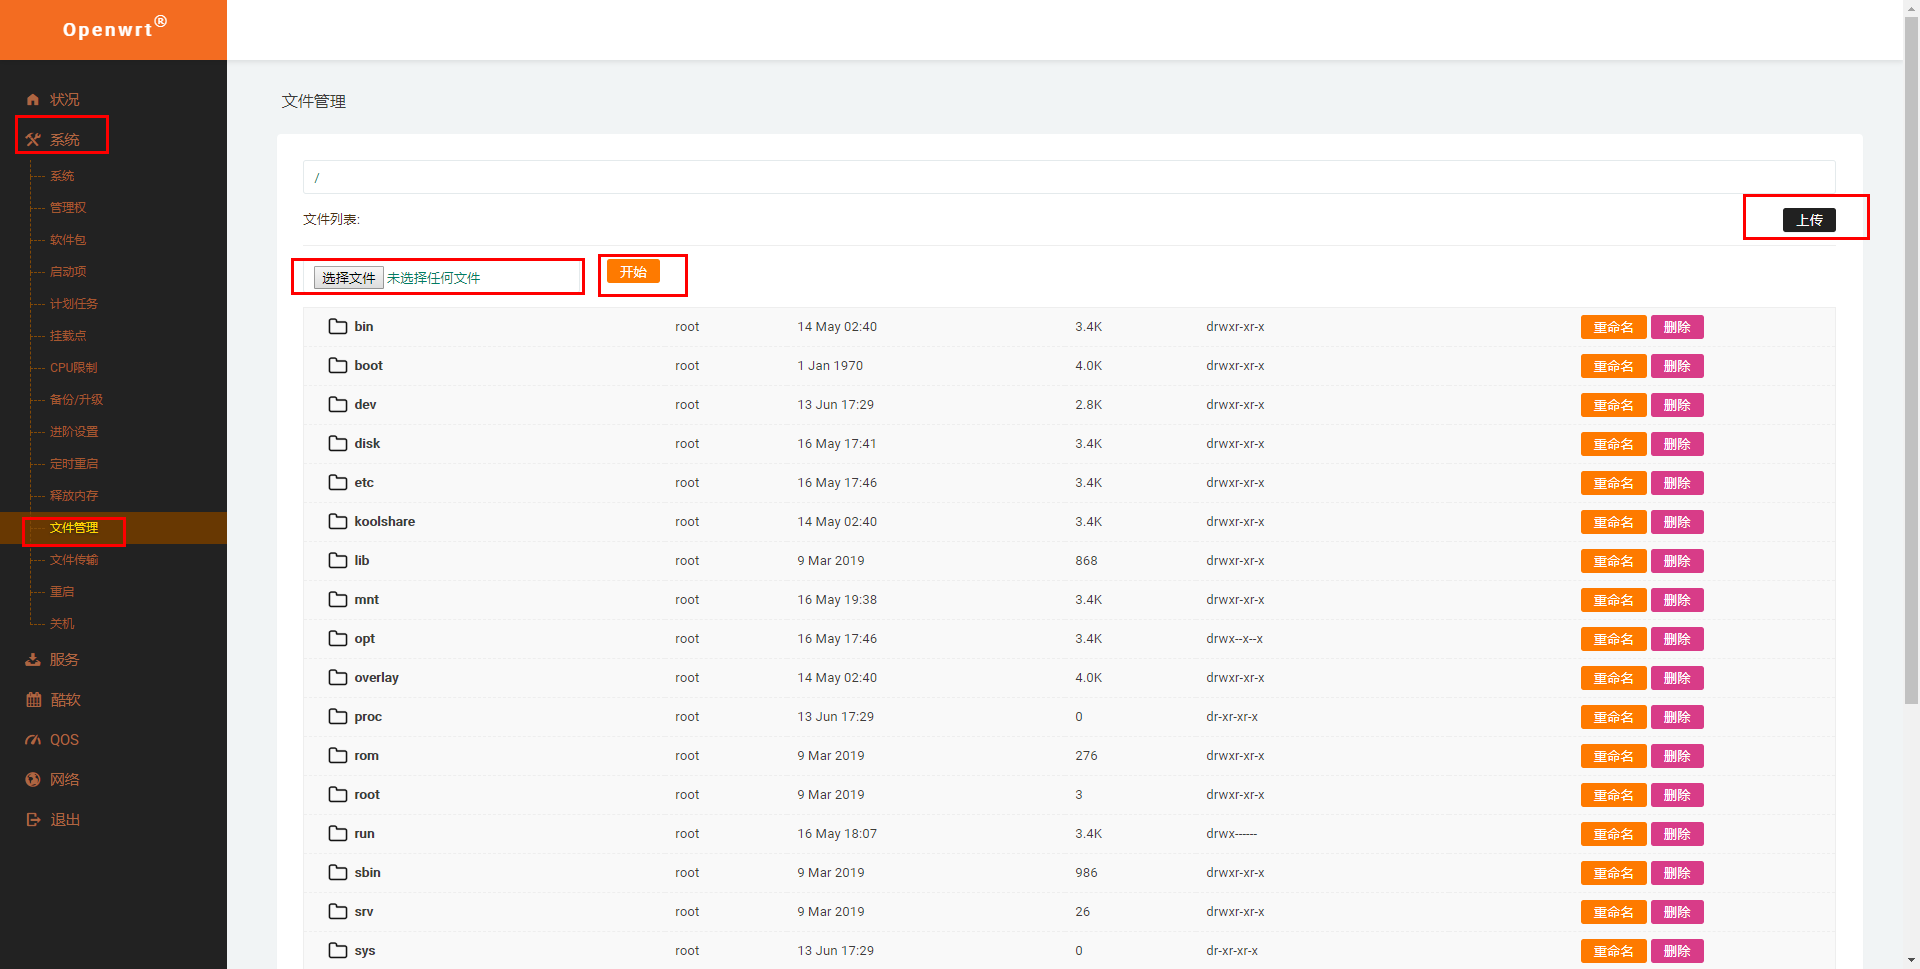Image resolution: width=1920 pixels, height=969 pixels.
Task: Delete the overlay folder
Action: point(1677,678)
